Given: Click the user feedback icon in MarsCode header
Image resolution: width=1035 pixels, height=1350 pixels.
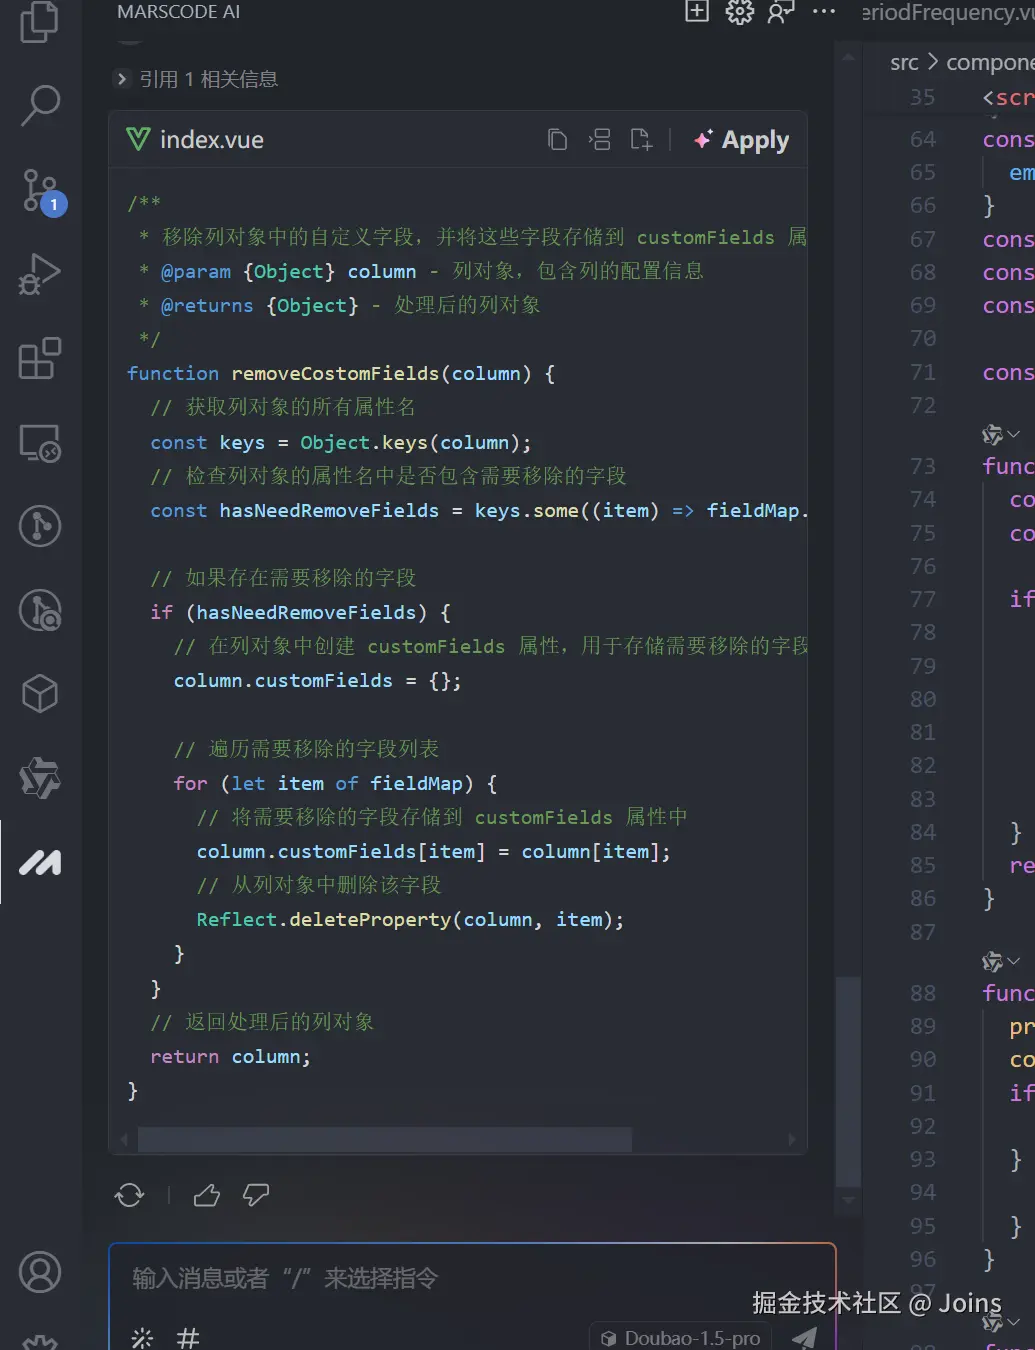Looking at the screenshot, I should 781,12.
